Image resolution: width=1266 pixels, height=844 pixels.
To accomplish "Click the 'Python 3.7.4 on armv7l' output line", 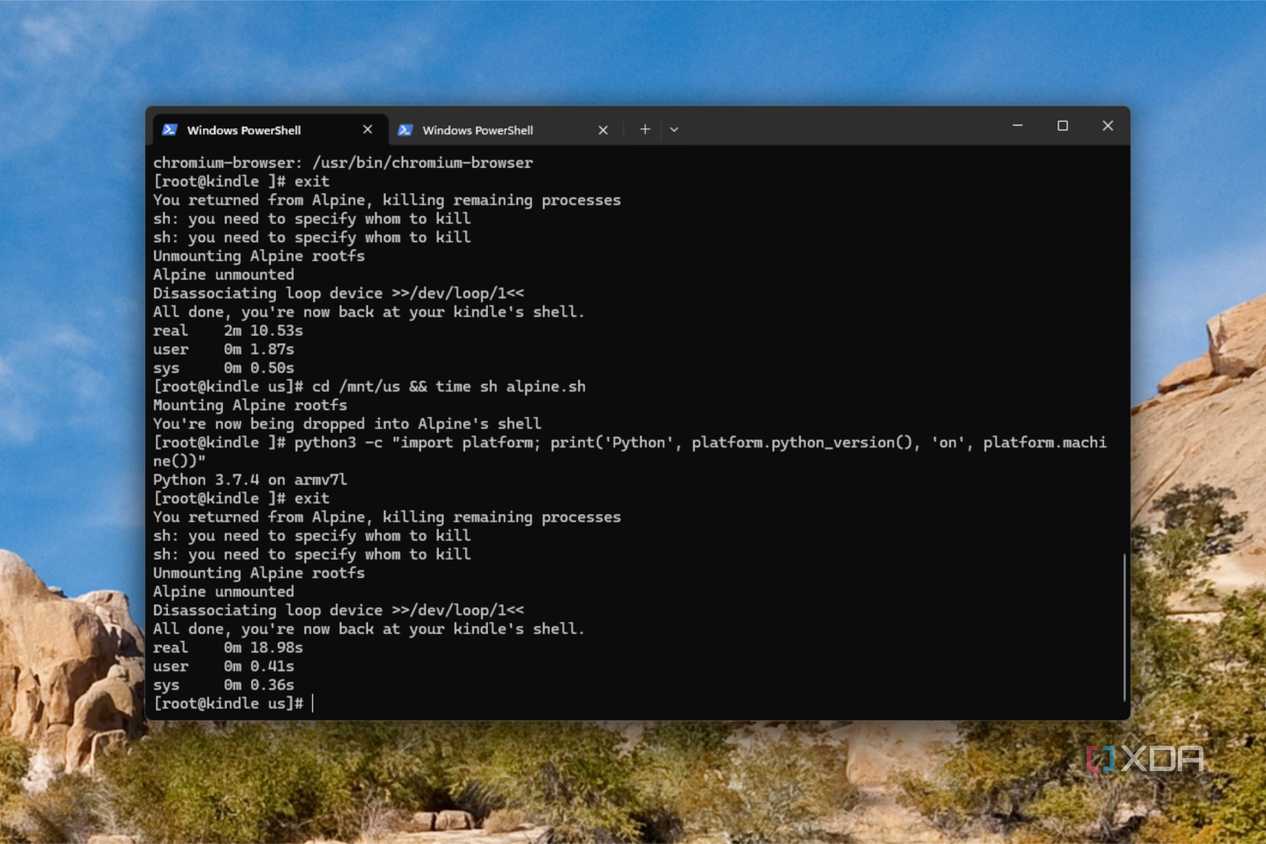I will pyautogui.click(x=250, y=480).
